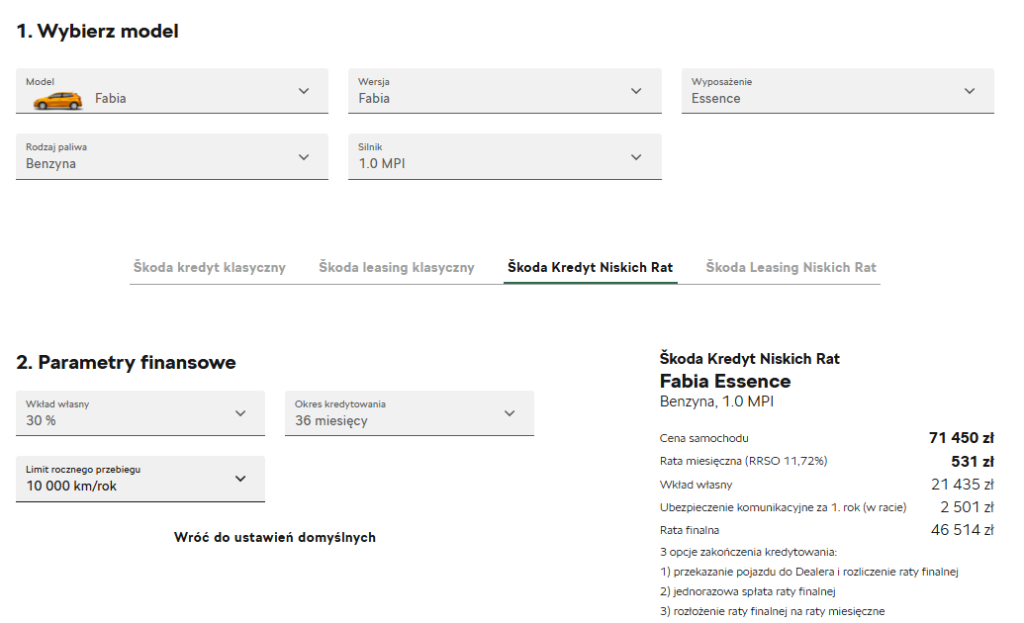
Task: Click option 2) jednorazowa spłata raty finalnej
Action: [748, 592]
